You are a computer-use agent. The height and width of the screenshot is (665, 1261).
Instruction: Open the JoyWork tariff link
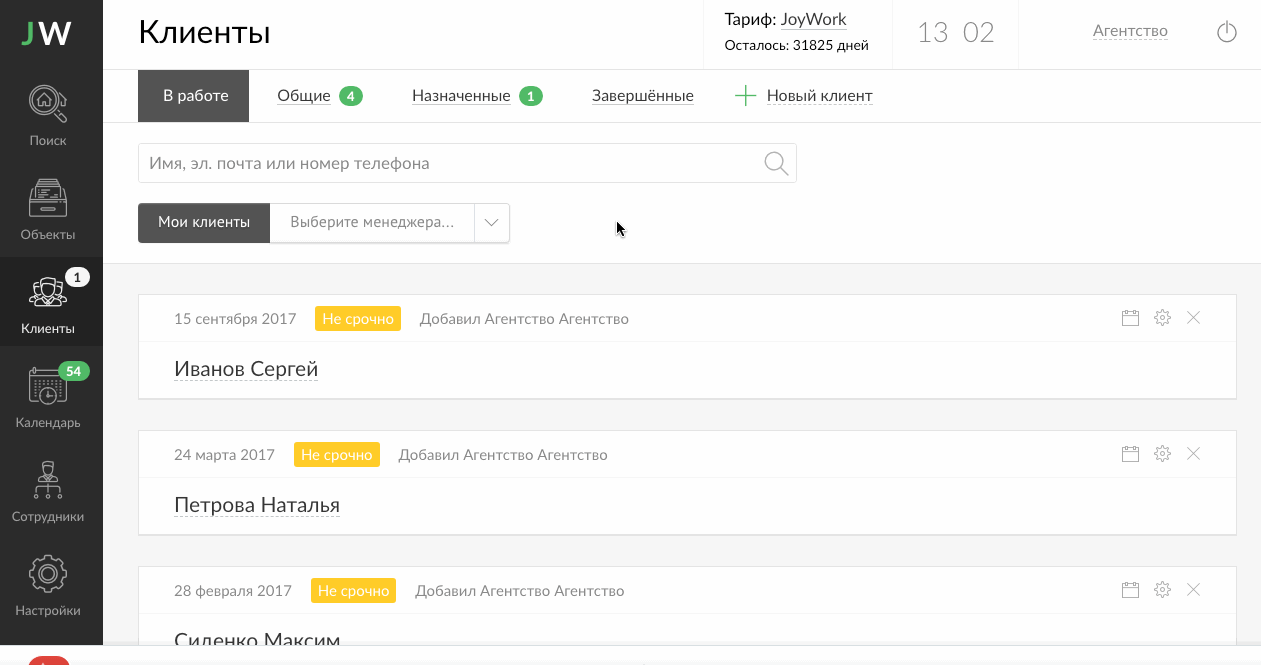814,19
